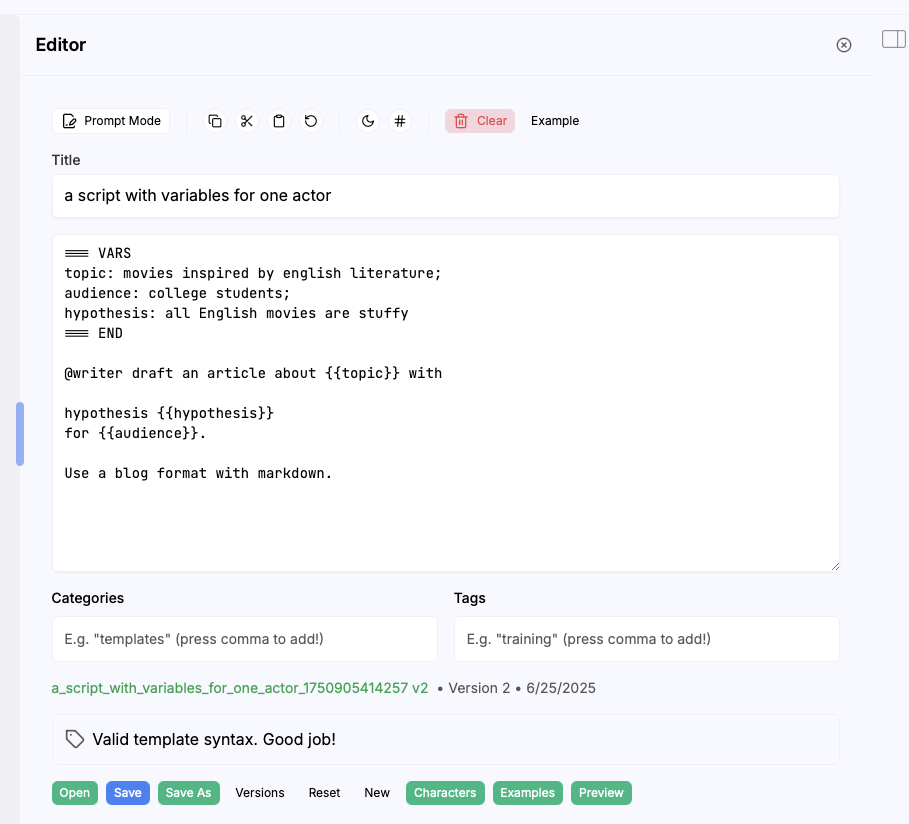Screen dimensions: 909x824
Task: Toggle dark mode with the moon icon
Action: coord(368,120)
